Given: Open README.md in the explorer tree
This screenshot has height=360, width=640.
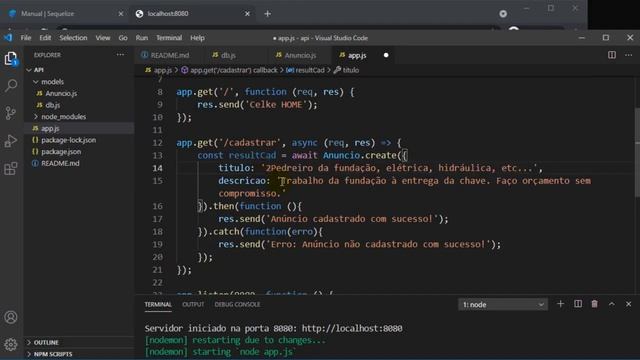Looking at the screenshot, I should click(x=60, y=163).
